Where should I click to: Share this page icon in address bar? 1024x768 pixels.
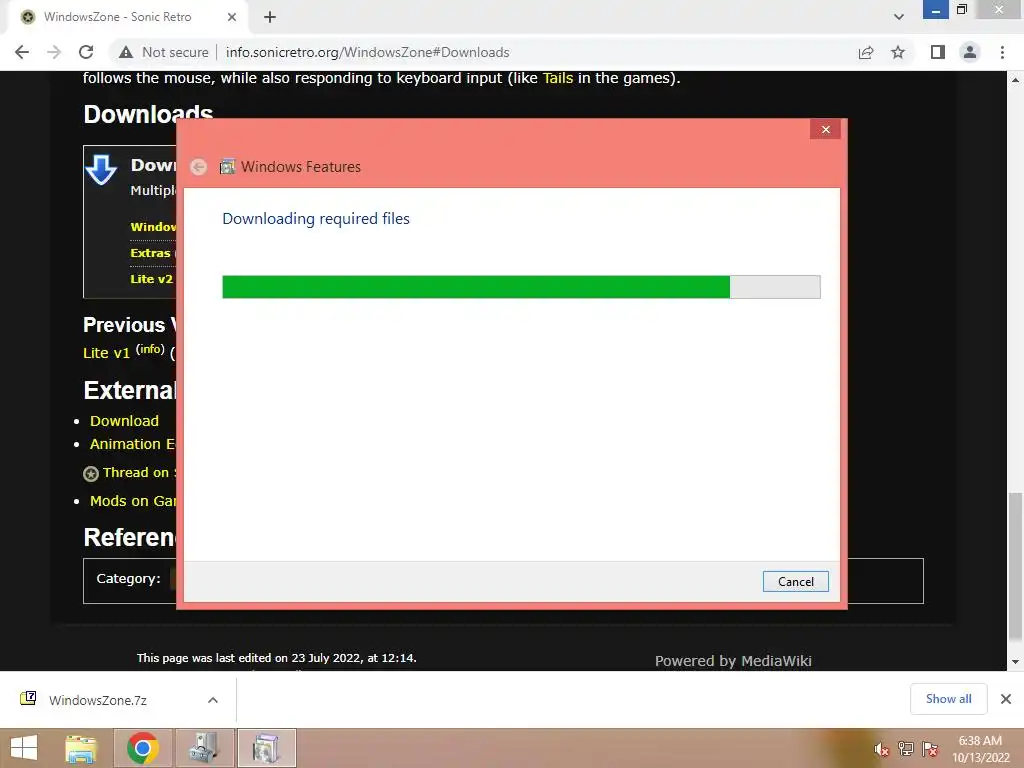(x=866, y=52)
